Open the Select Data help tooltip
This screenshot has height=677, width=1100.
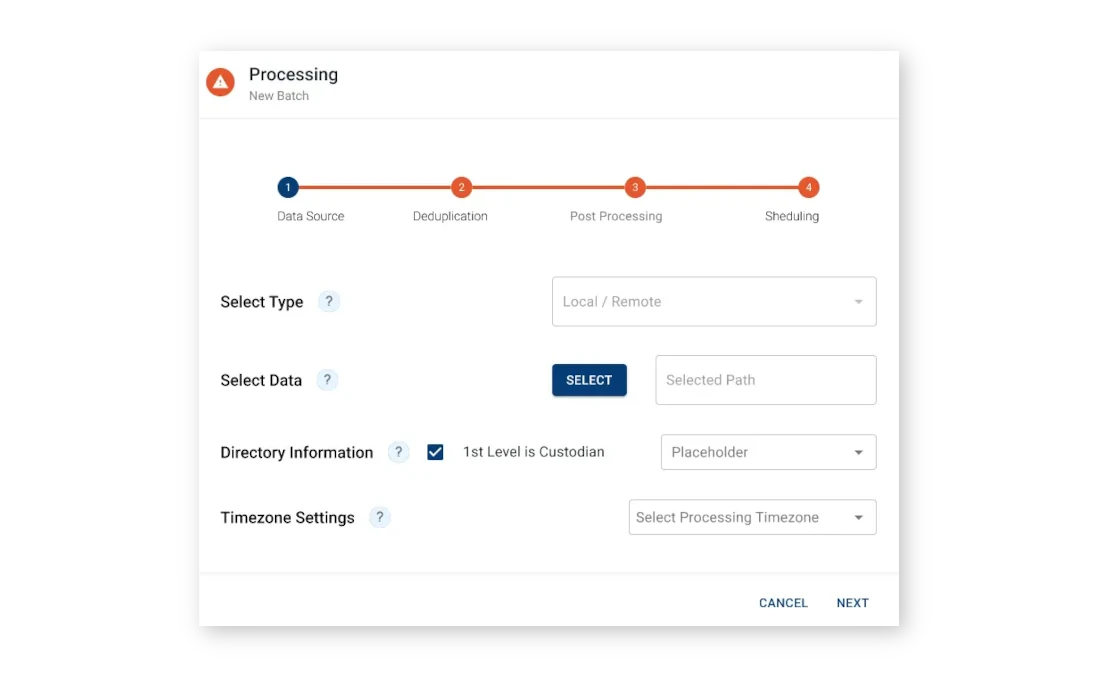[326, 380]
